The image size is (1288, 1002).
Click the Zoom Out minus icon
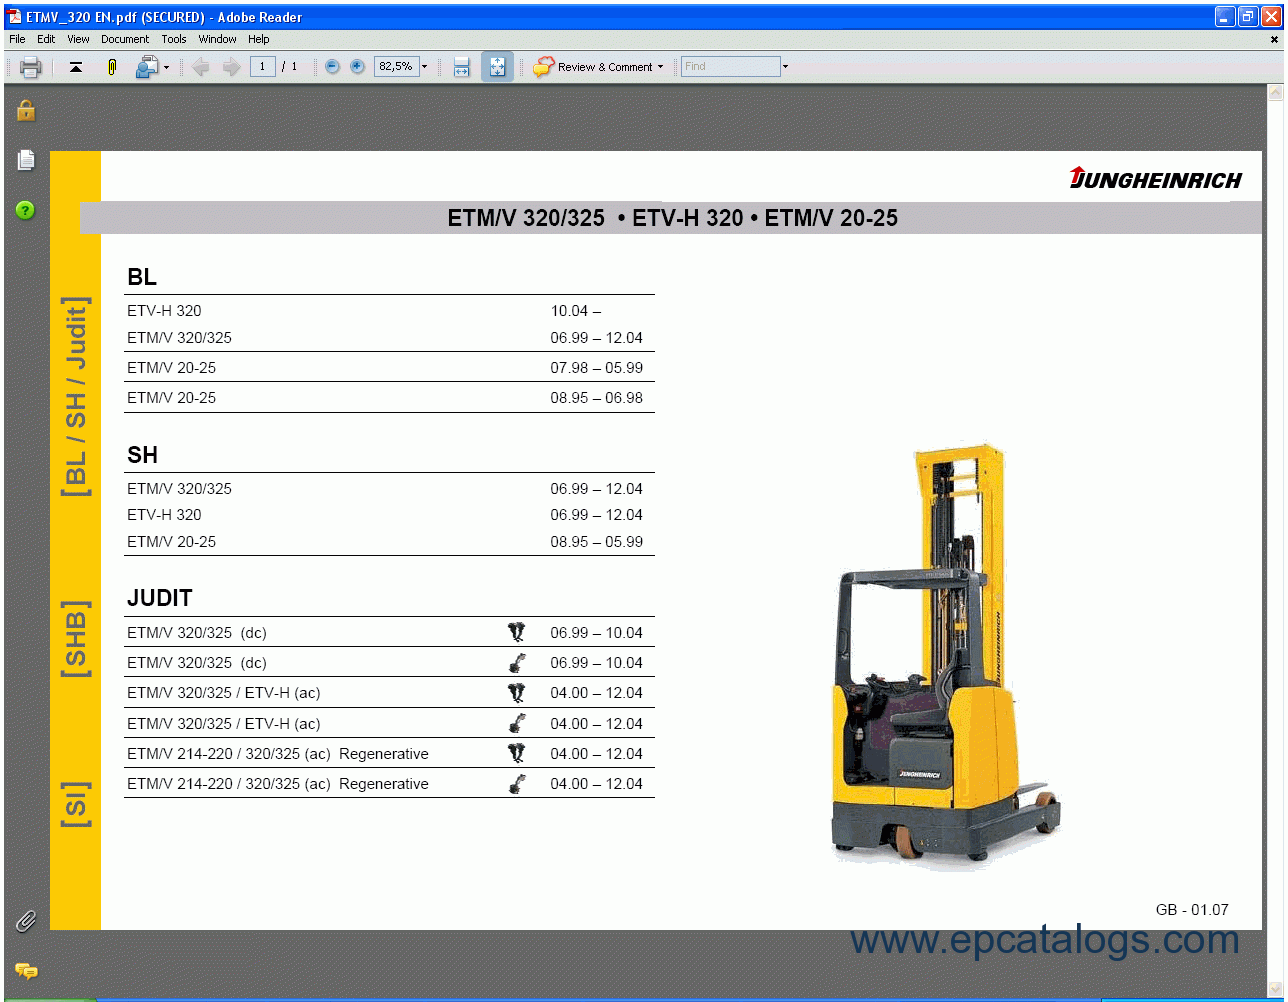coord(331,66)
